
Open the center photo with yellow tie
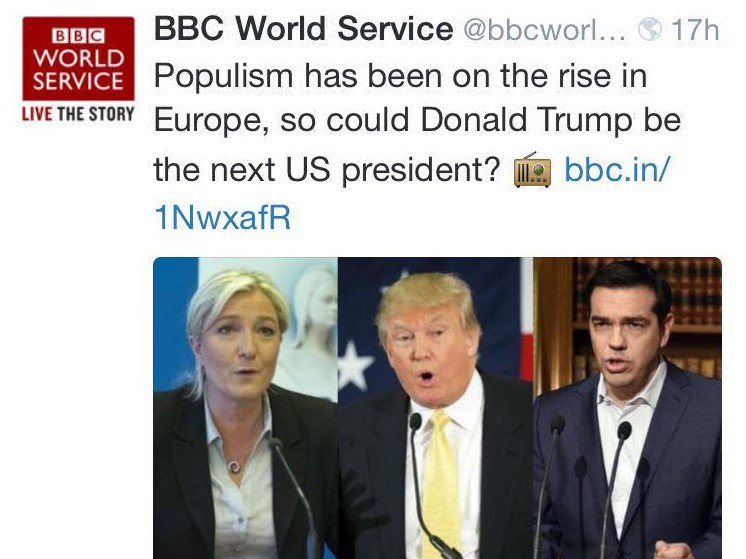pos(435,408)
